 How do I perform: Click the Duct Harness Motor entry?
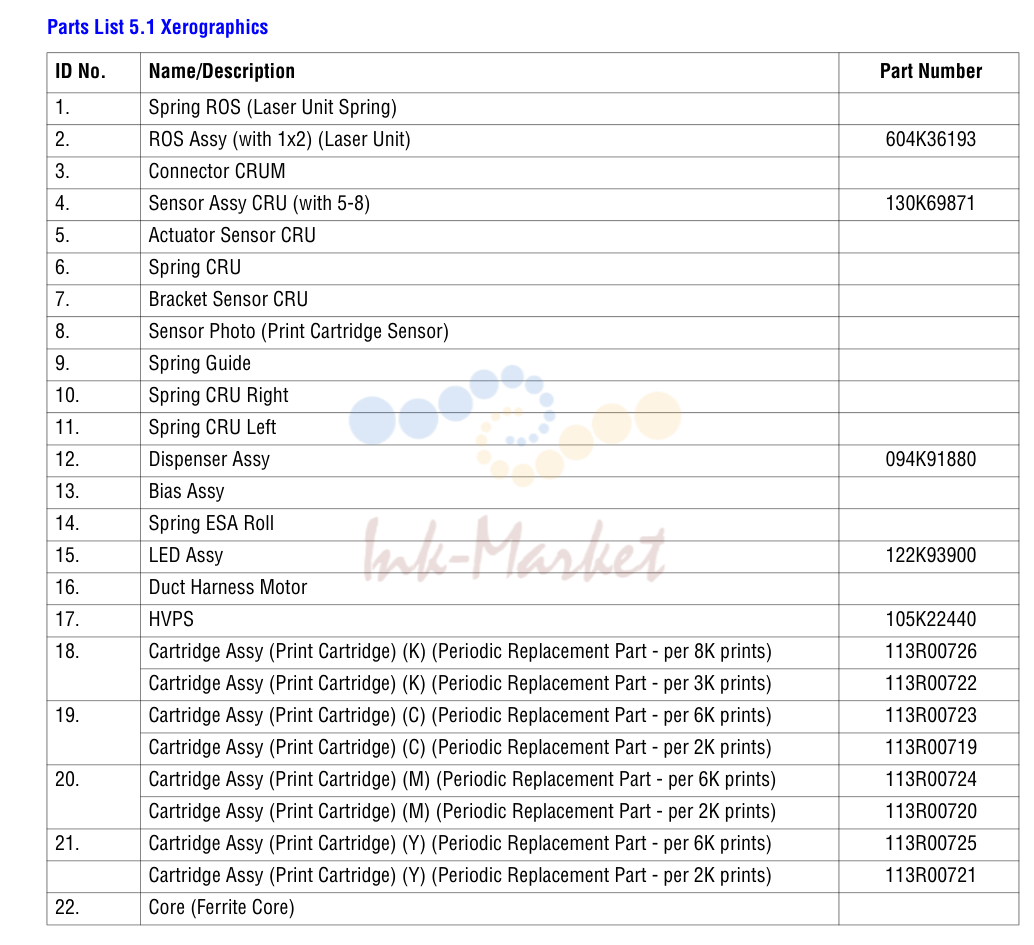pyautogui.click(x=228, y=588)
